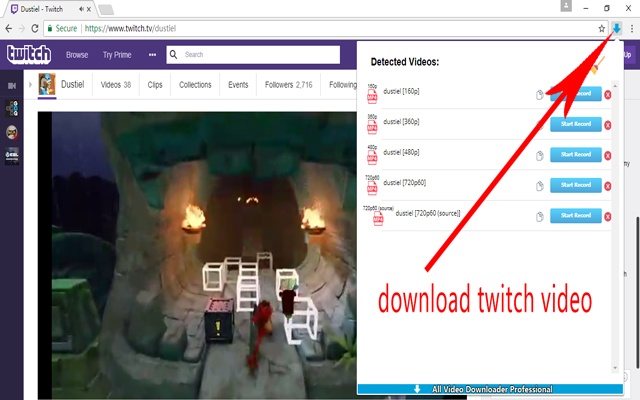Mute the Dustiel tab audio icon
The height and width of the screenshot is (400, 640).
coord(81,9)
